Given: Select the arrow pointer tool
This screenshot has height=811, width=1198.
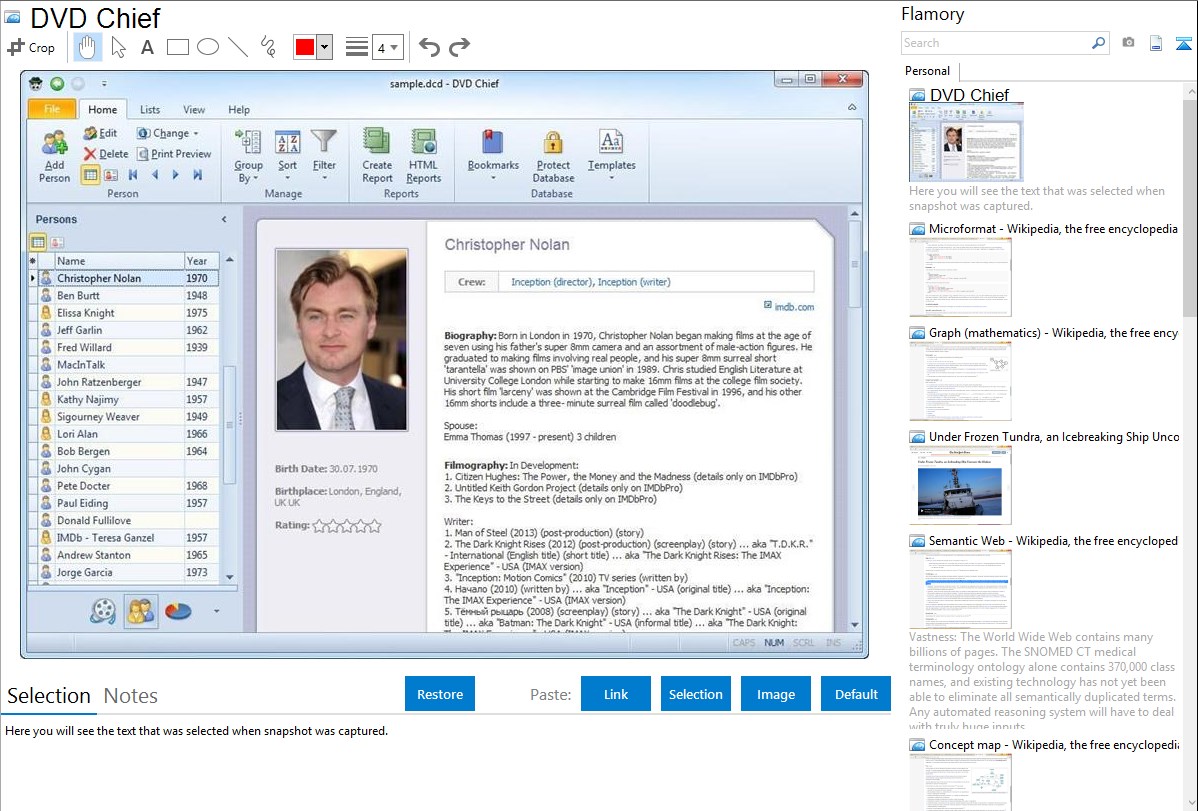Looking at the screenshot, I should tap(118, 47).
